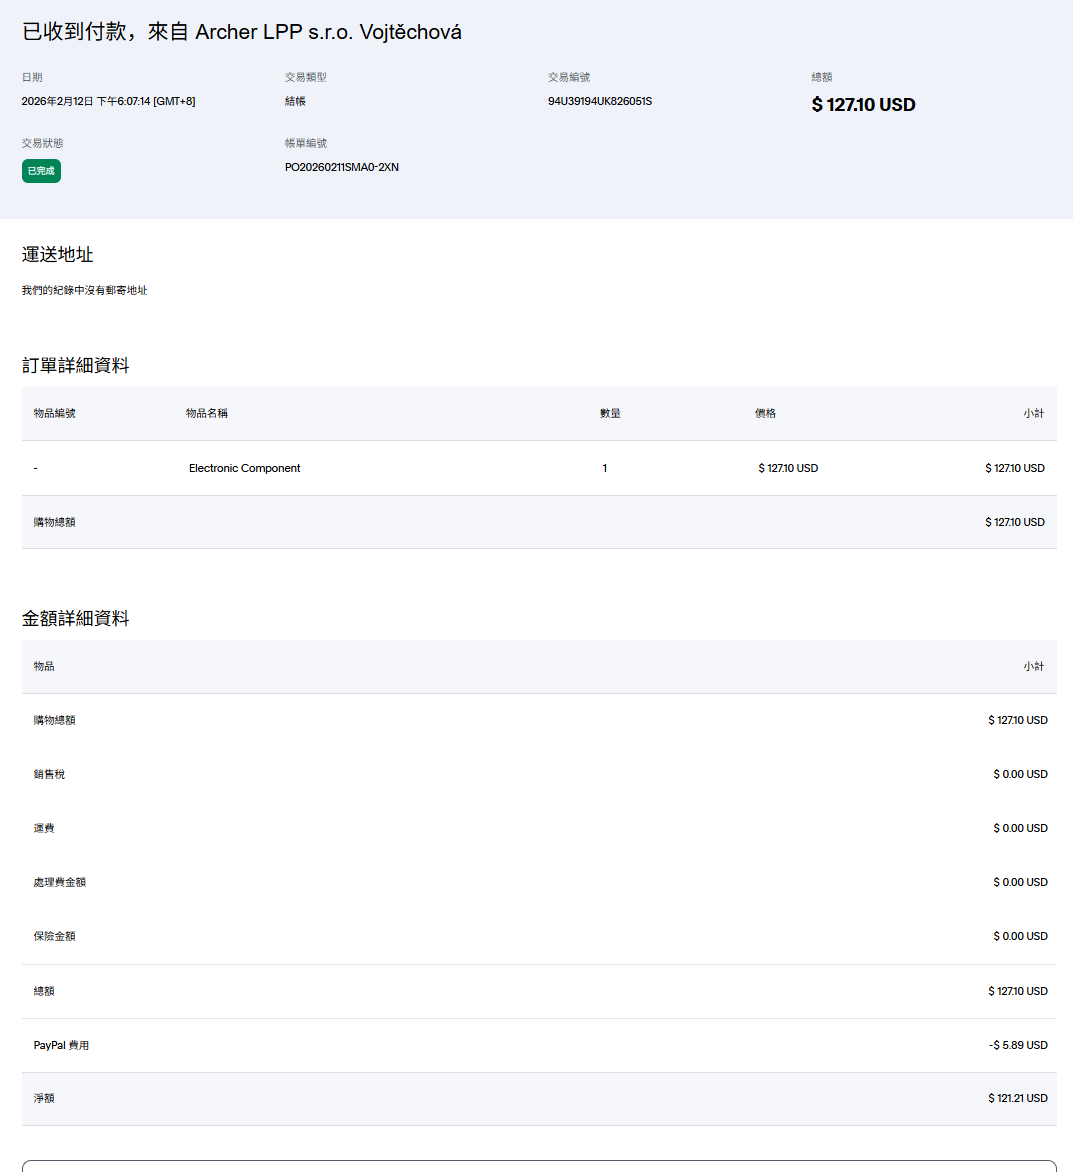Image resolution: width=1073 pixels, height=1172 pixels.
Task: Click the 物品名稱 column header
Action: [207, 413]
